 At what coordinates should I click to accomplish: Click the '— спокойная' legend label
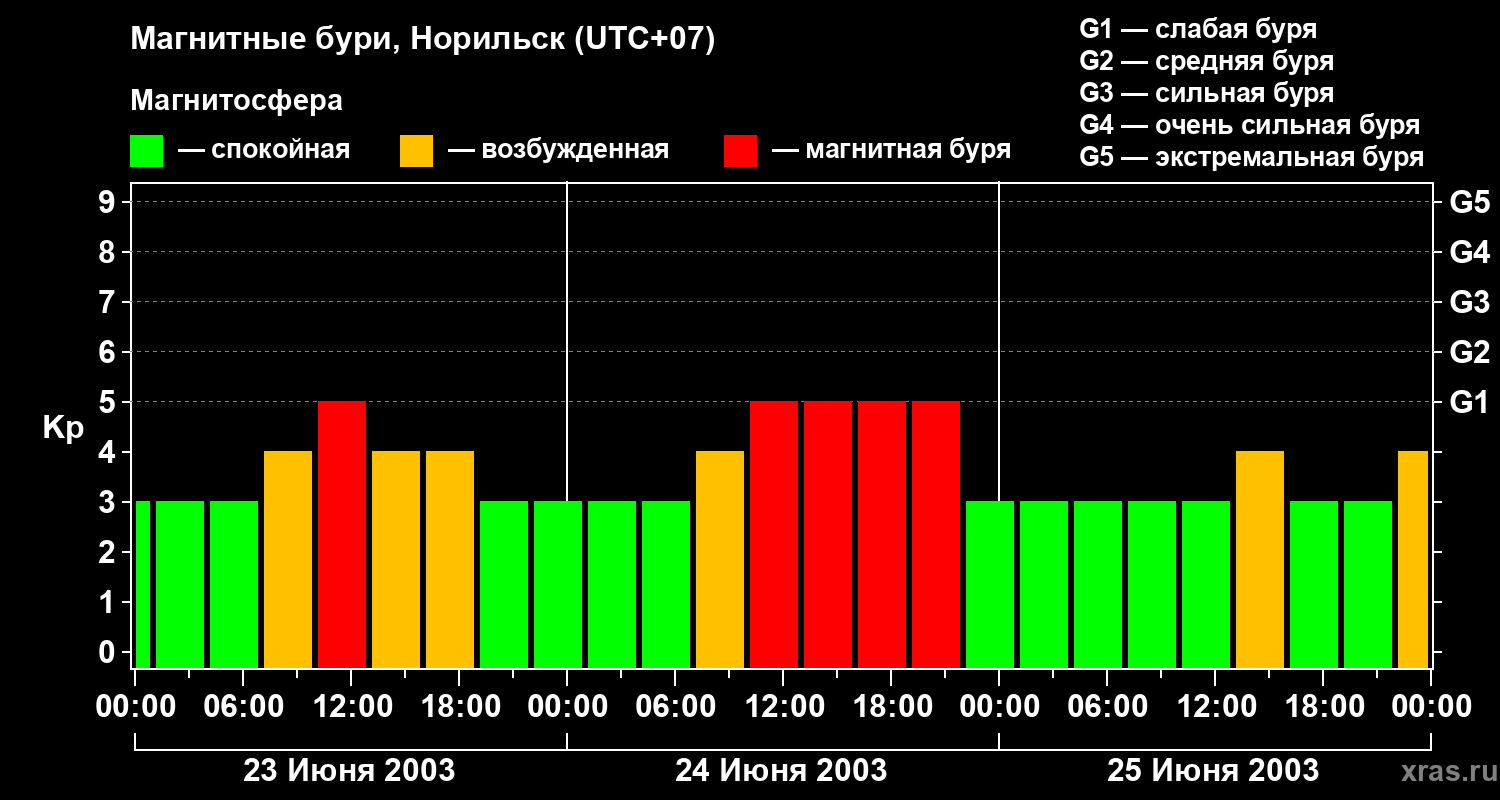tap(264, 151)
